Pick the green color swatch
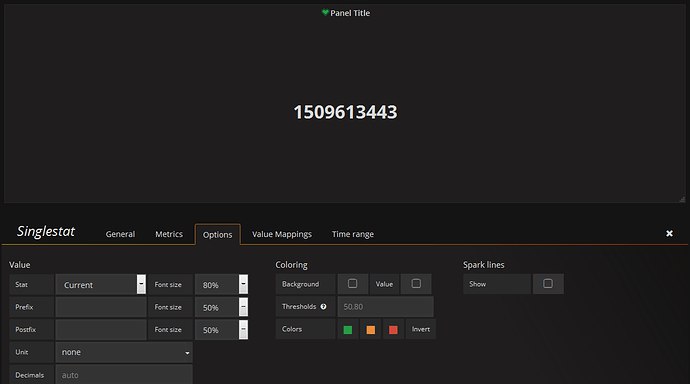The height and width of the screenshot is (384, 690). tap(348, 329)
